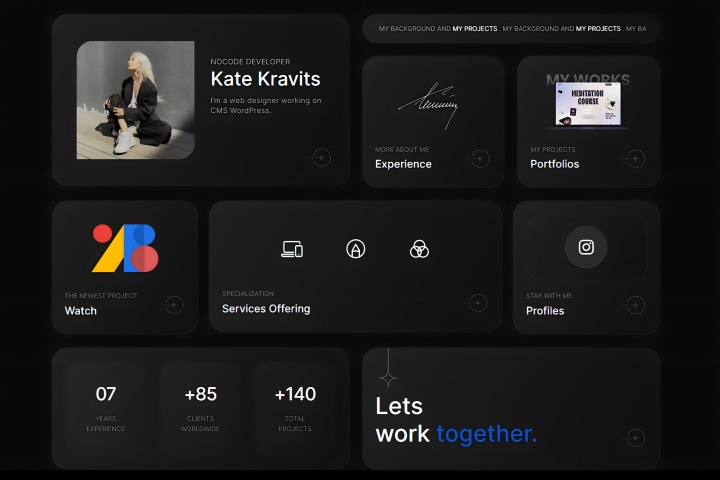Open the Portfolios link
The height and width of the screenshot is (480, 720).
click(554, 164)
